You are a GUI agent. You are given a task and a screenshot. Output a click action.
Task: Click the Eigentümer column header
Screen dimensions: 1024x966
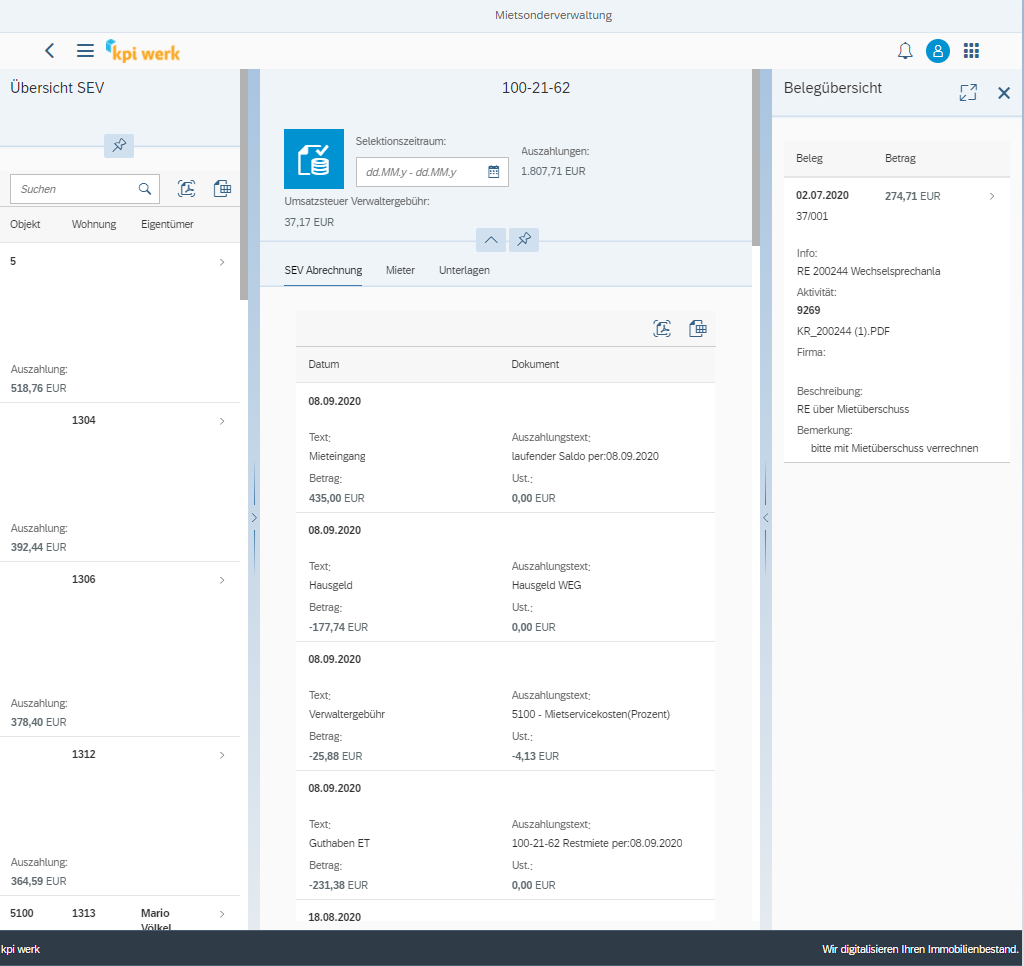[167, 224]
